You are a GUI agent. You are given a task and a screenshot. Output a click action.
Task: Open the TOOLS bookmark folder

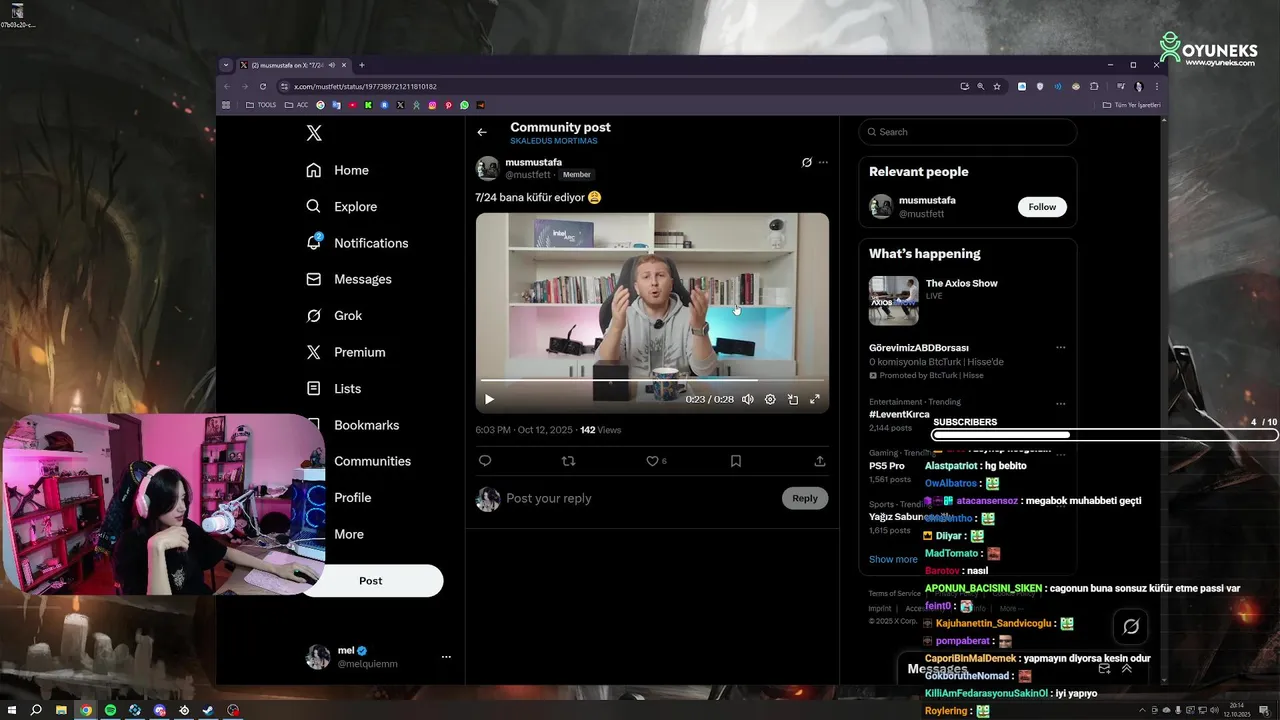pos(261,105)
